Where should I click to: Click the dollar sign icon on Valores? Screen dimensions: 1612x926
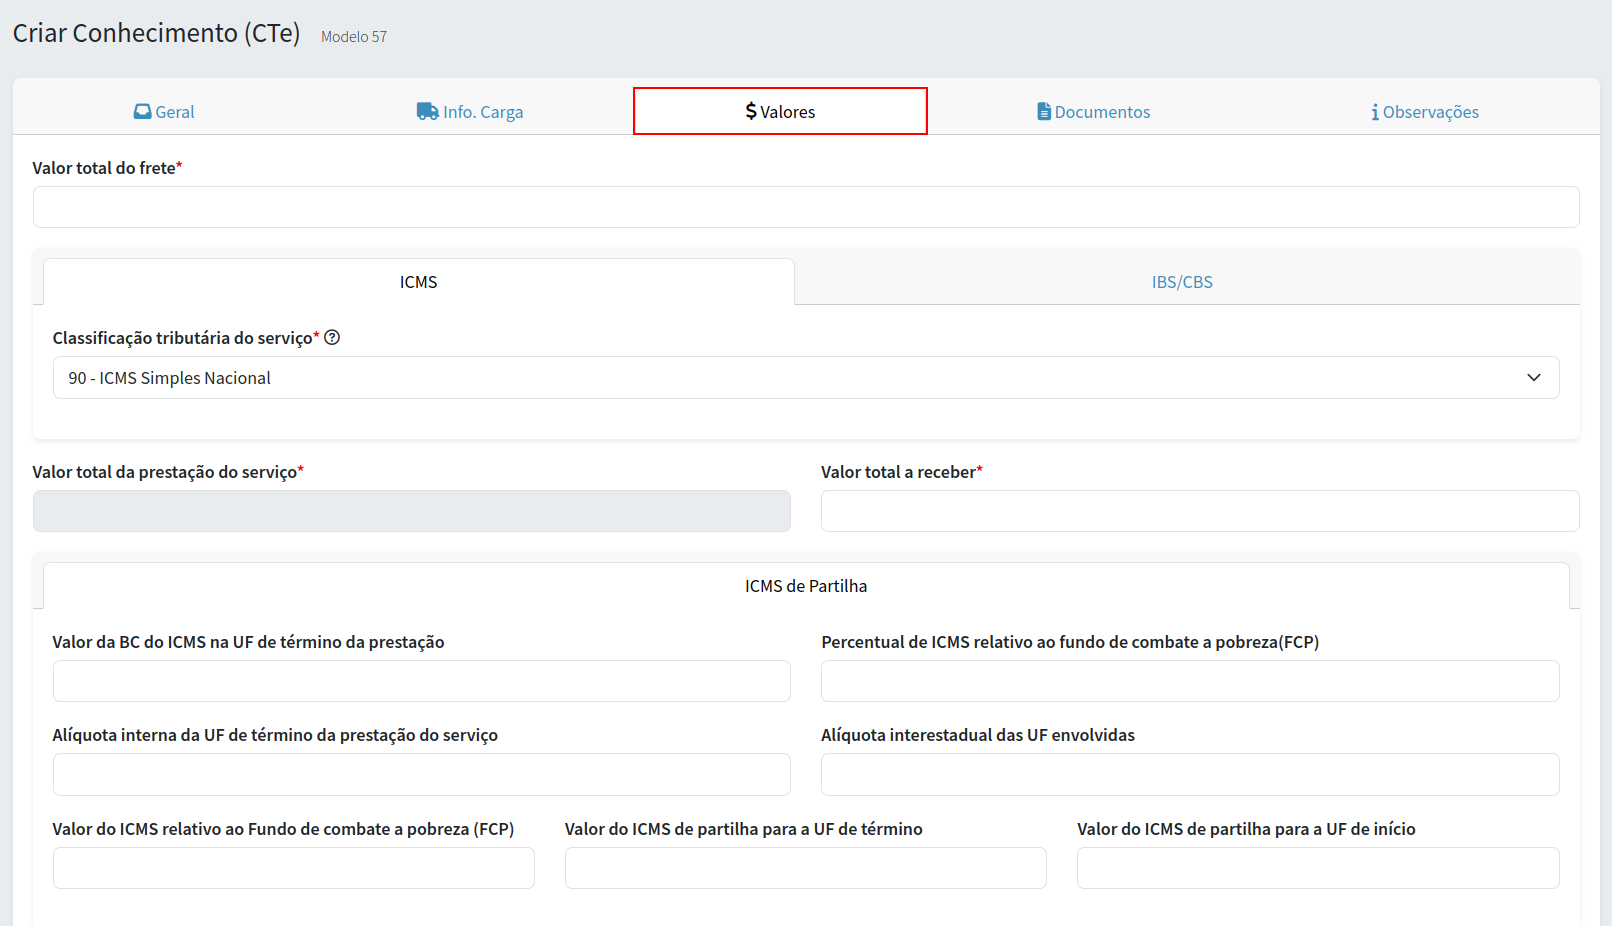coord(751,112)
